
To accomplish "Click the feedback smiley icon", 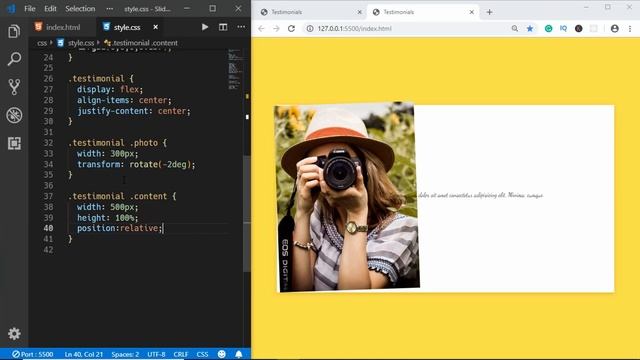I will (x=222, y=354).
